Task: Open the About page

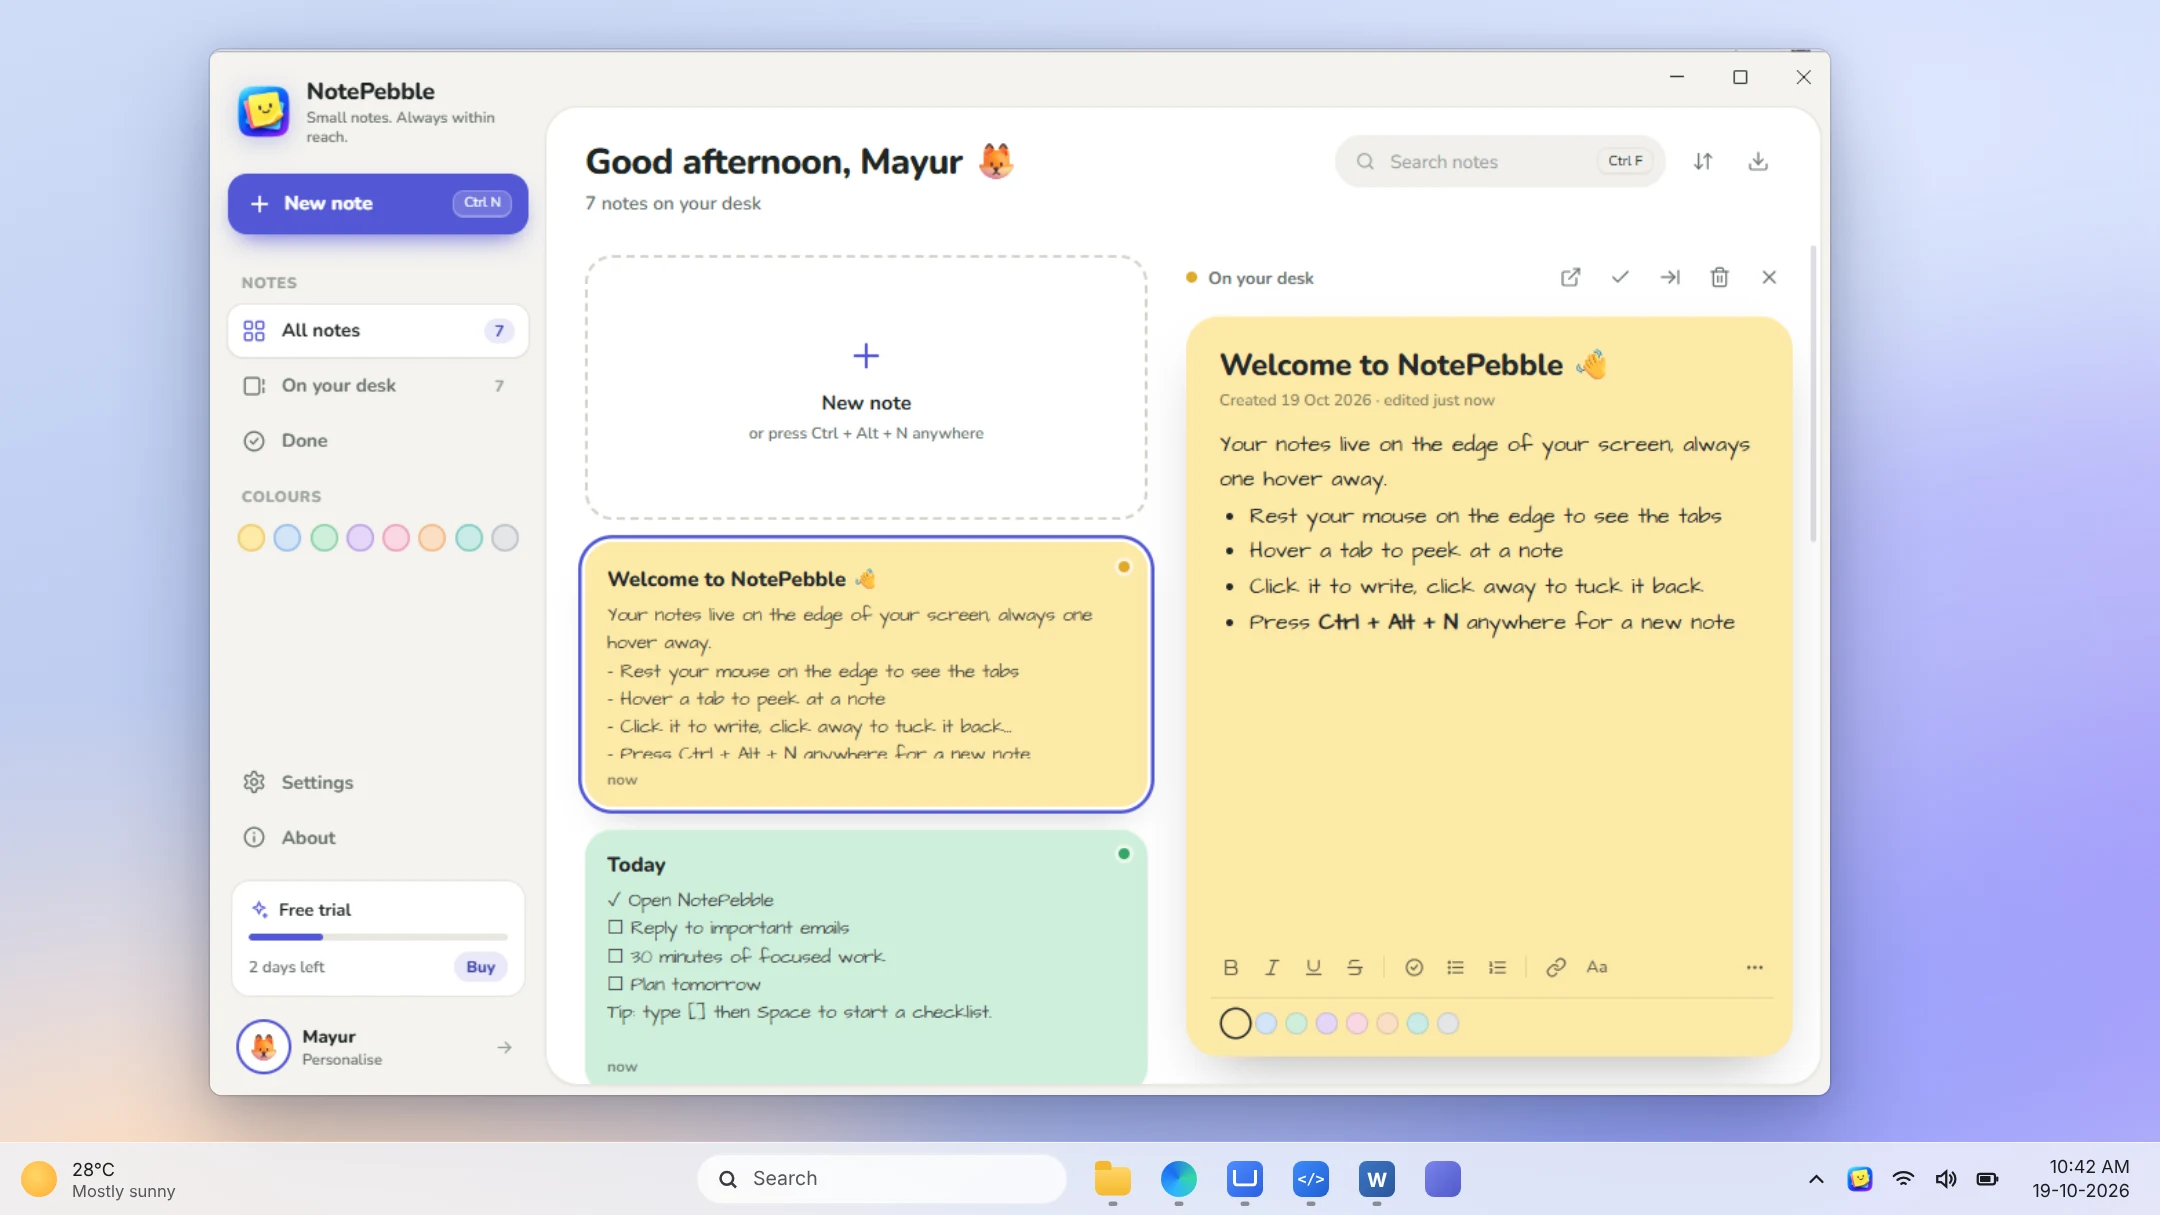Action: 378,837
